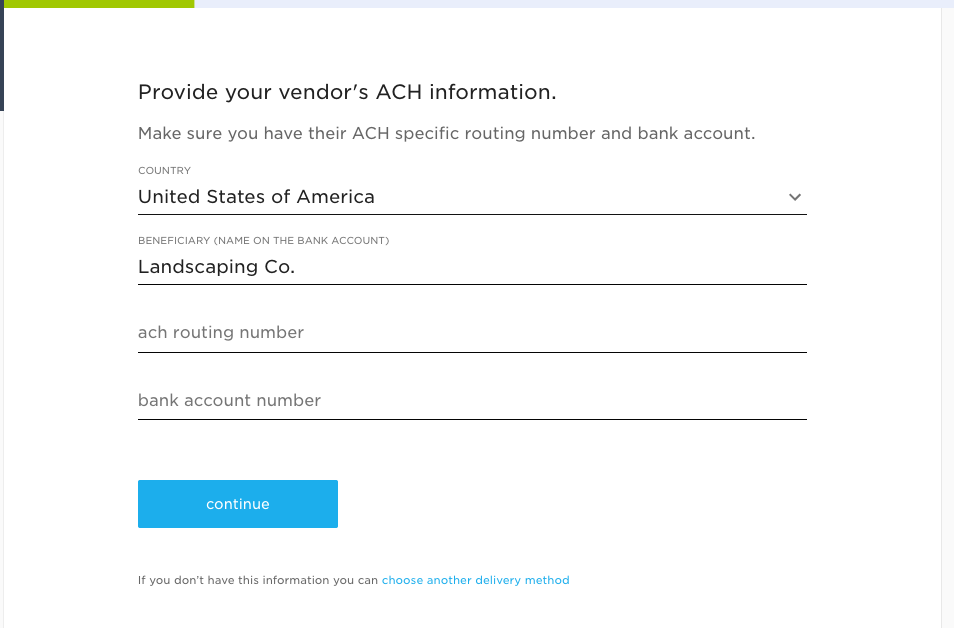This screenshot has width=954, height=628.
Task: Open the choose another delivery method link
Action: pyautogui.click(x=476, y=580)
